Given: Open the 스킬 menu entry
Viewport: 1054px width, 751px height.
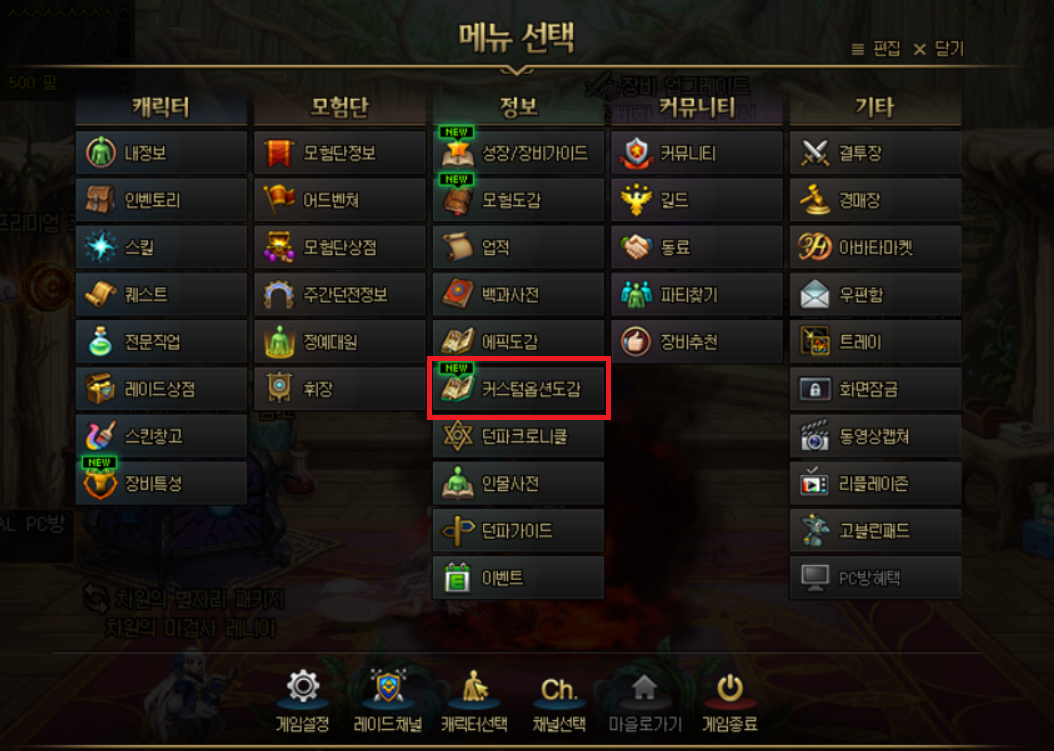Looking at the screenshot, I should pos(161,247).
